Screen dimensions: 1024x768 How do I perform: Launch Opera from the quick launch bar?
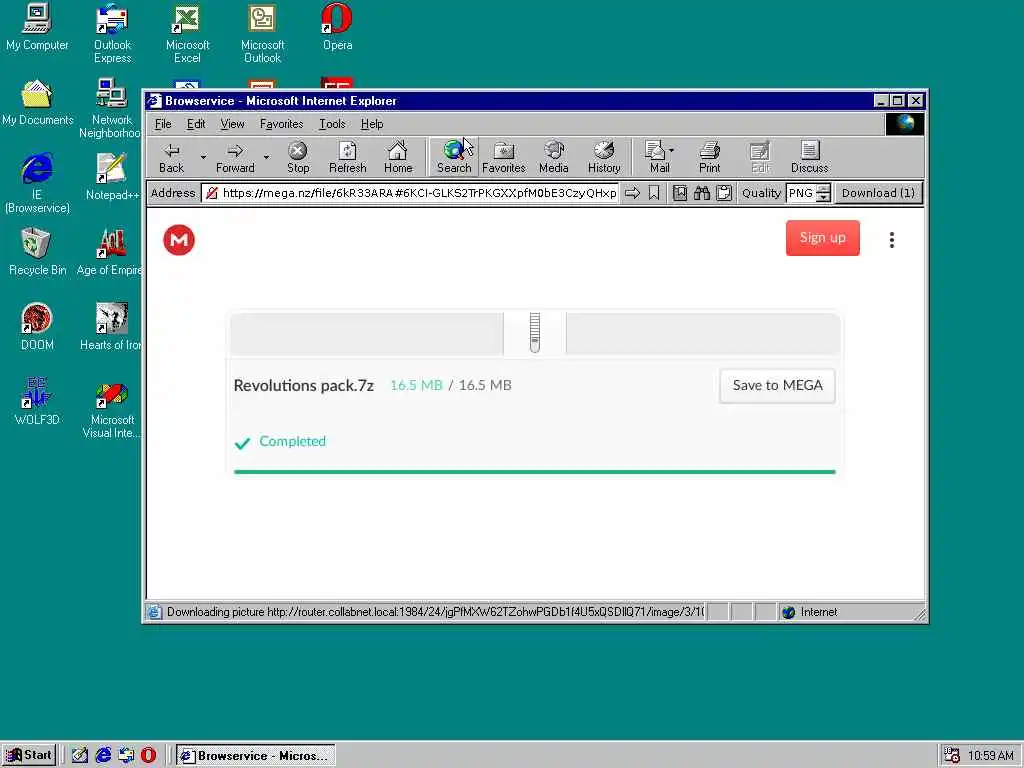(149, 755)
